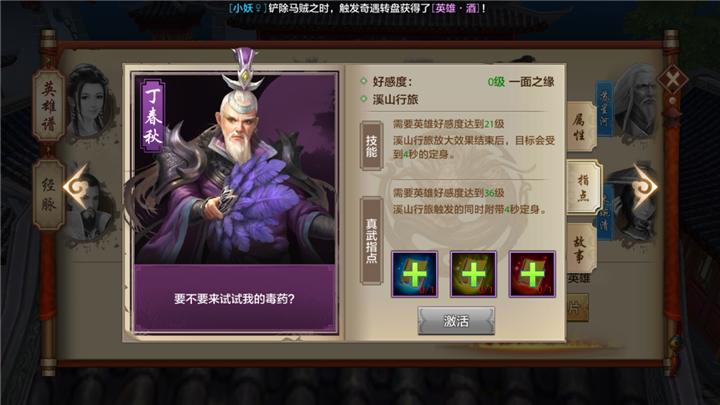
Task: Open the 英雄谱 tab on left
Action: (x=49, y=106)
